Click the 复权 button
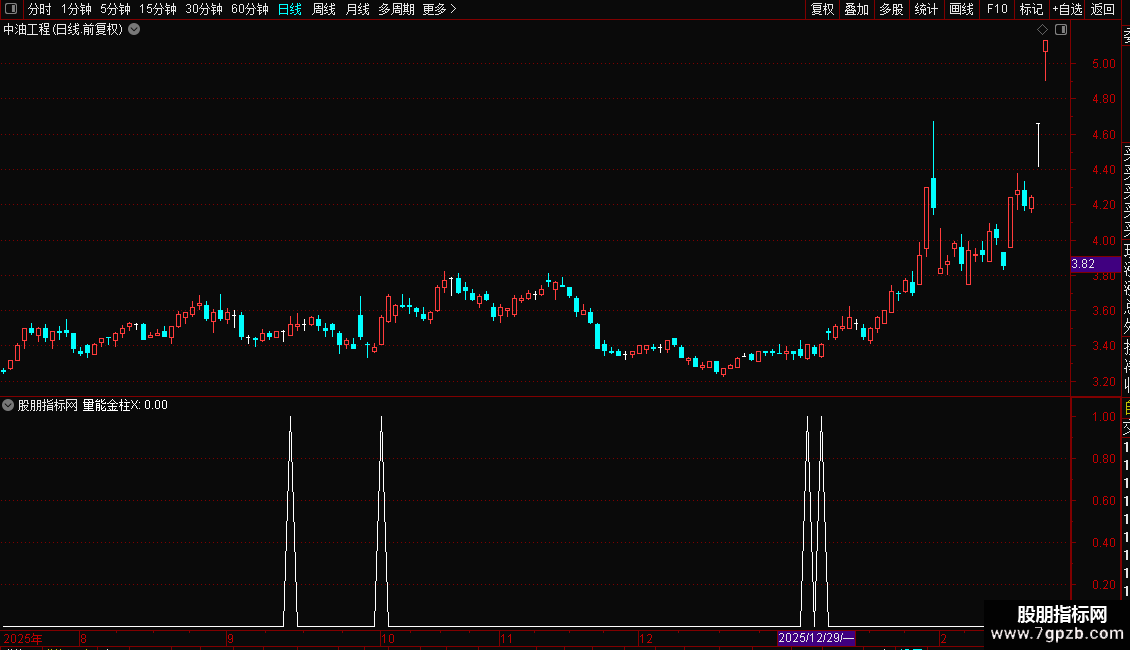 (x=822, y=9)
